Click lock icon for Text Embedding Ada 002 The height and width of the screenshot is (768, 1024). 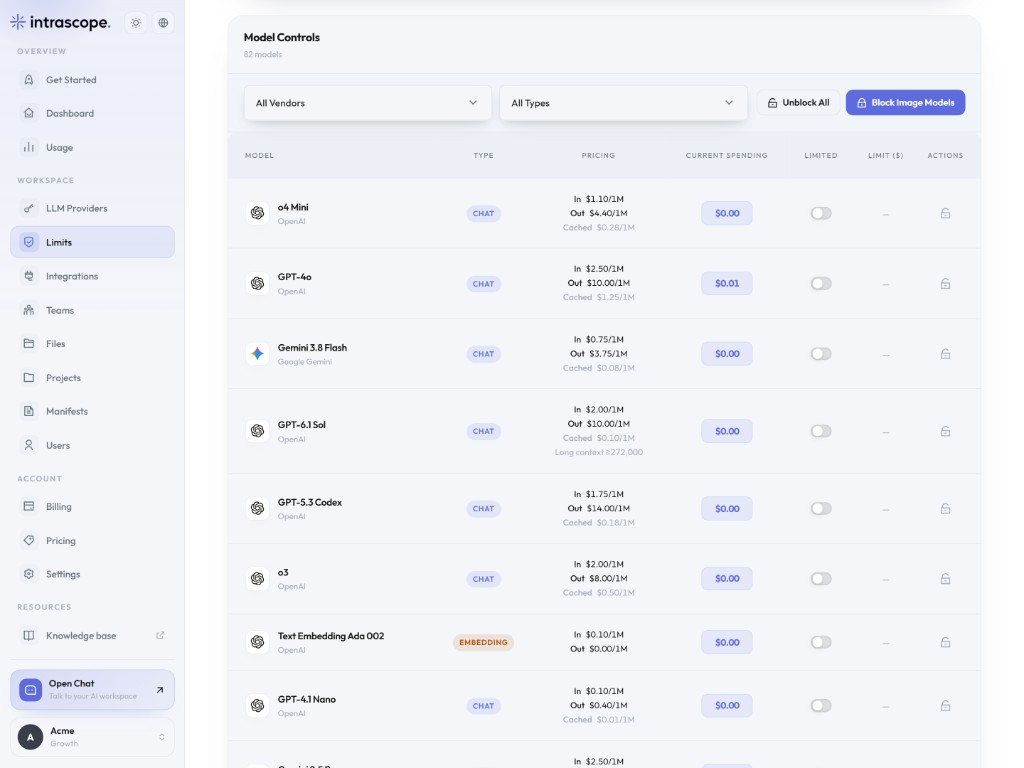(945, 643)
